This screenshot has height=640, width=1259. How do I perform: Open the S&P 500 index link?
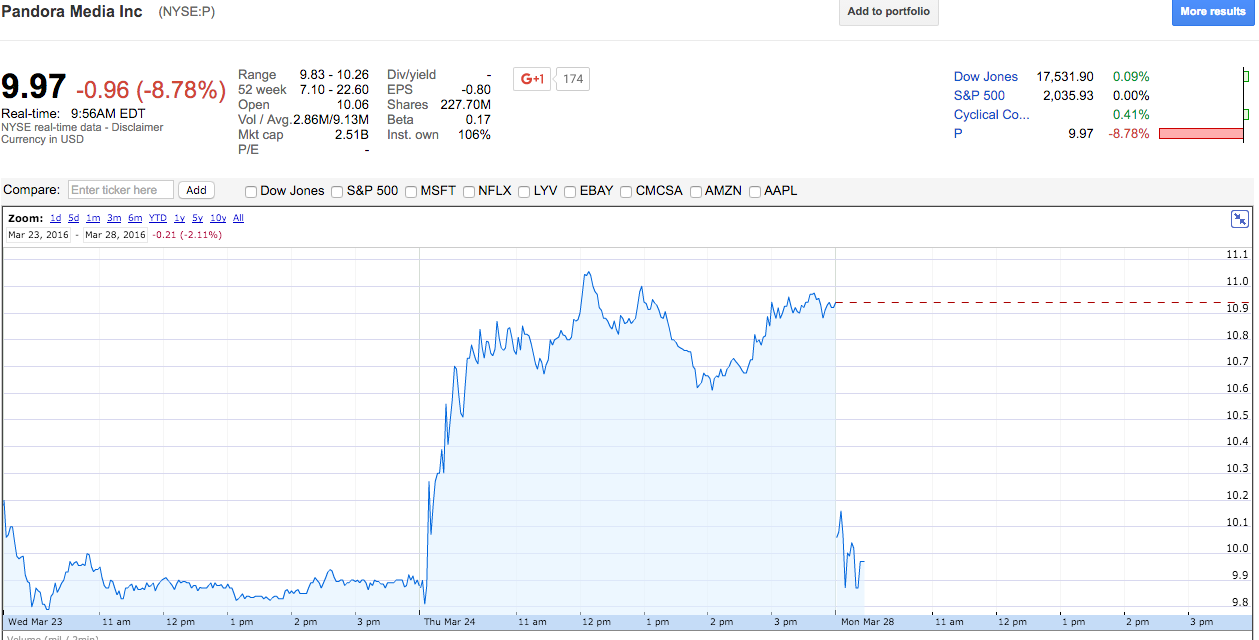pyautogui.click(x=979, y=96)
